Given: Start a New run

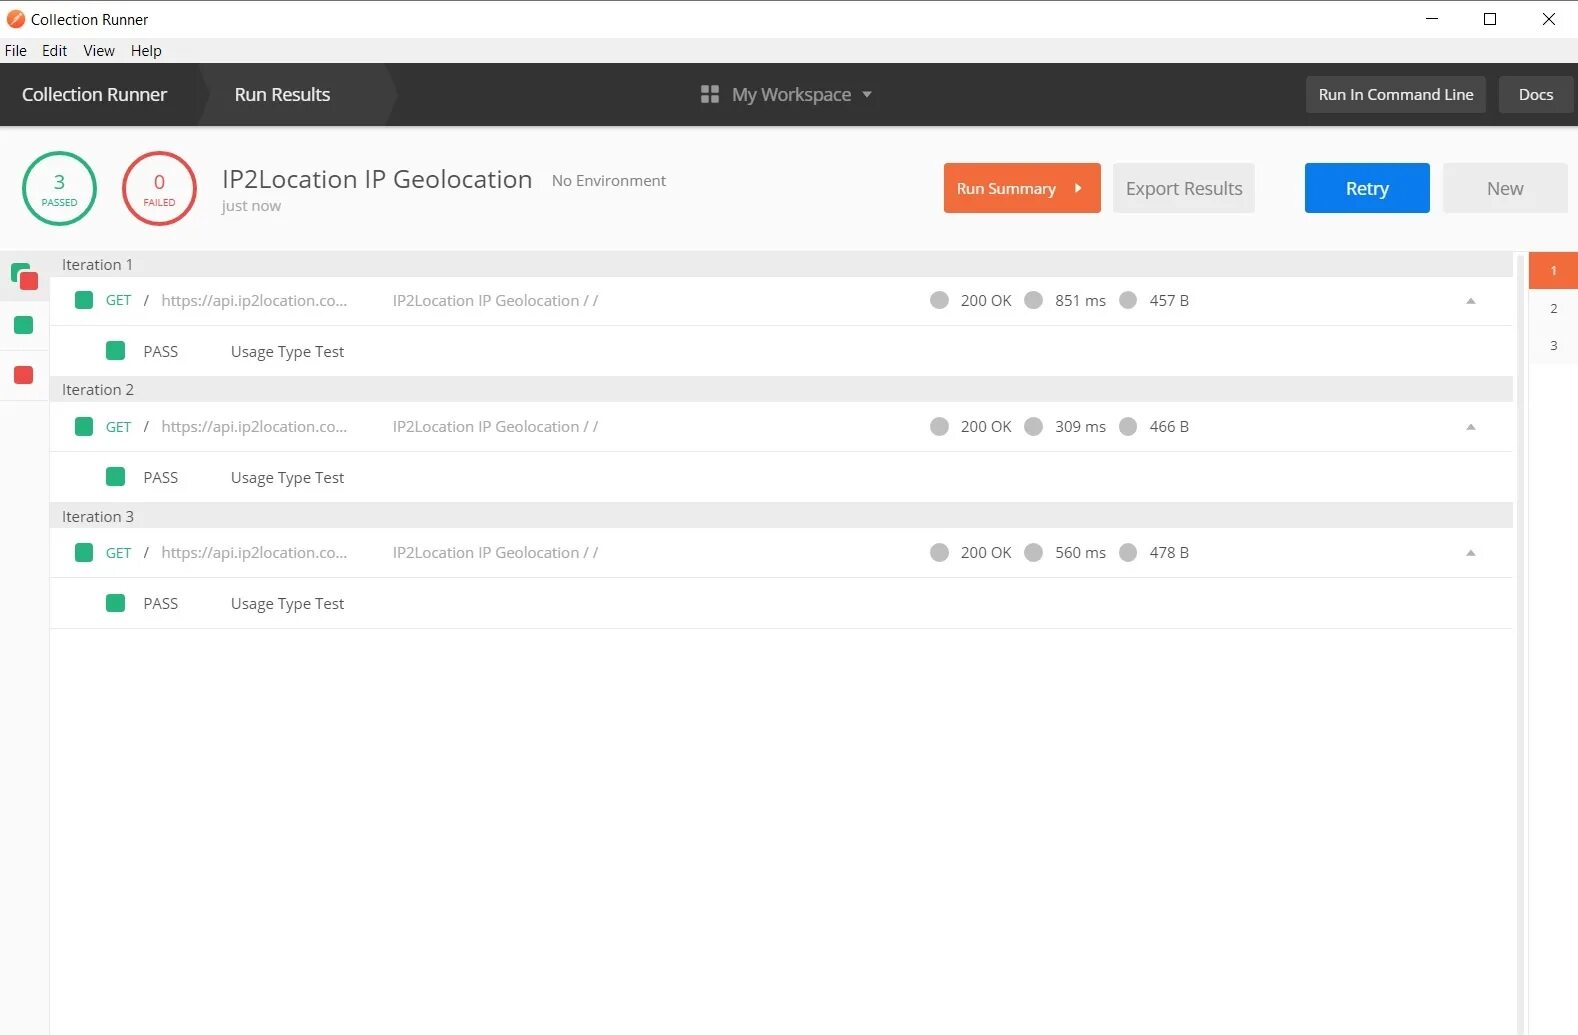Looking at the screenshot, I should pyautogui.click(x=1505, y=188).
